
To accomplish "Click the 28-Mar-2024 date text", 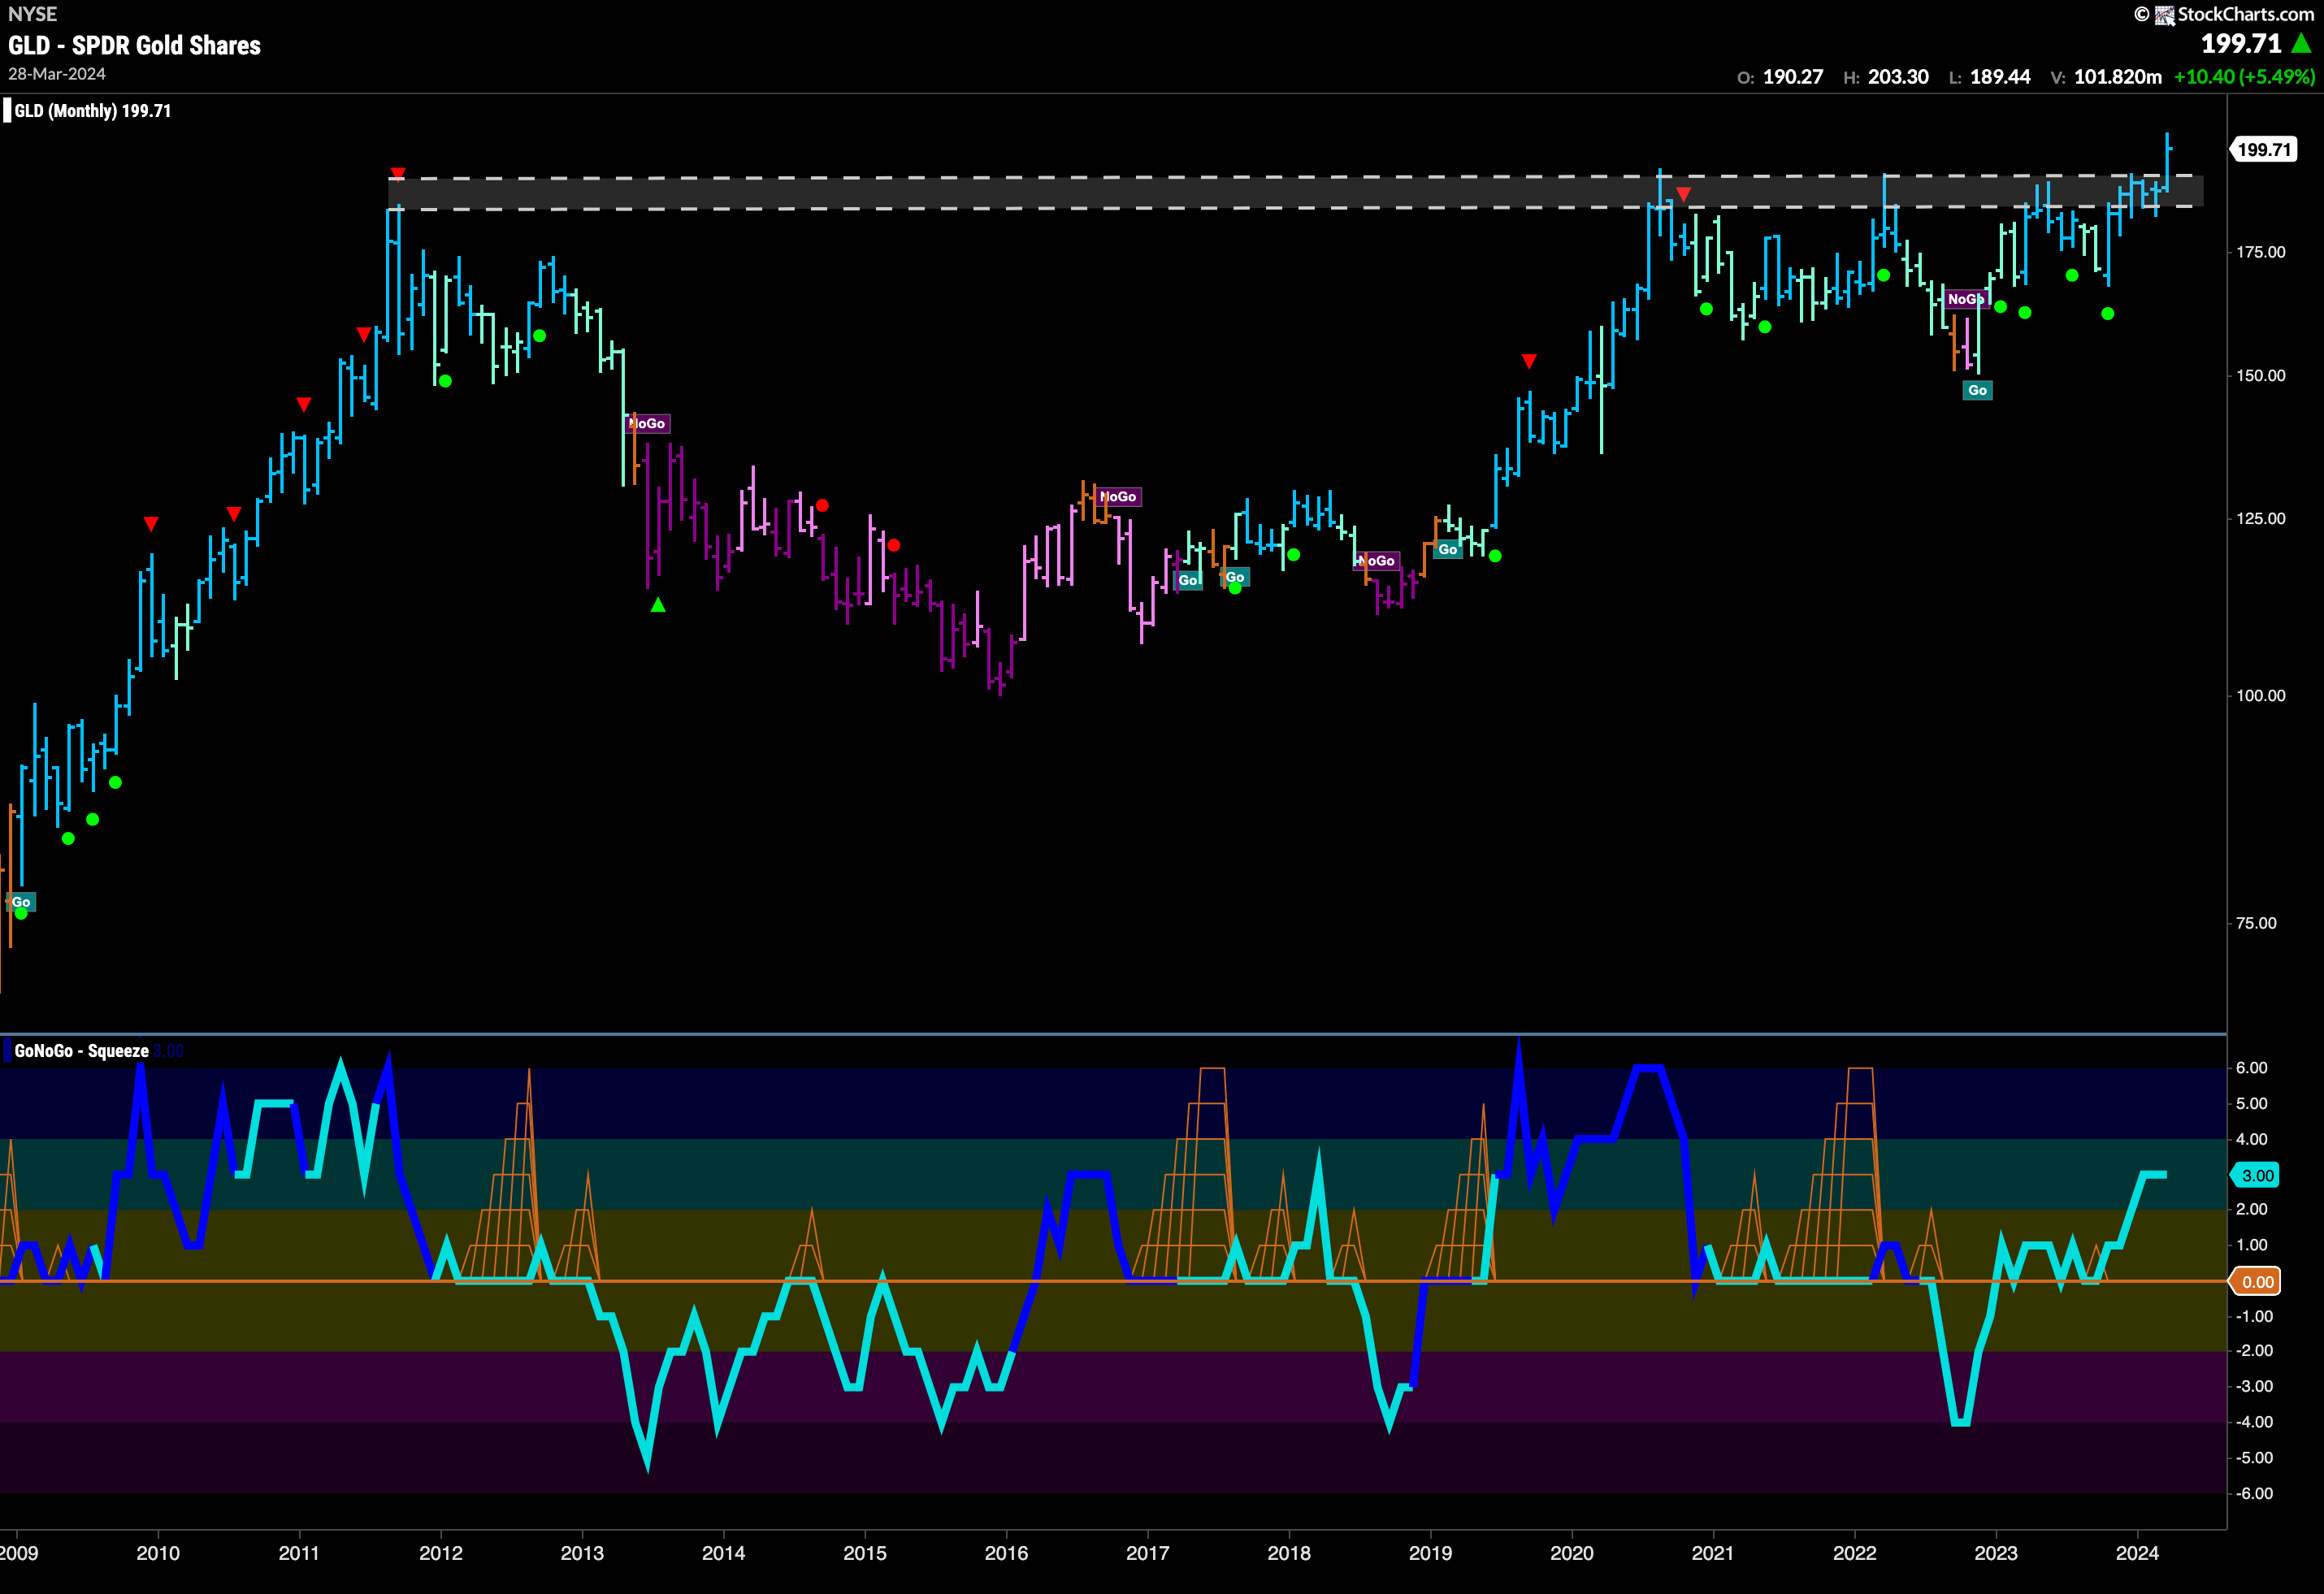I will pyautogui.click(x=56, y=74).
